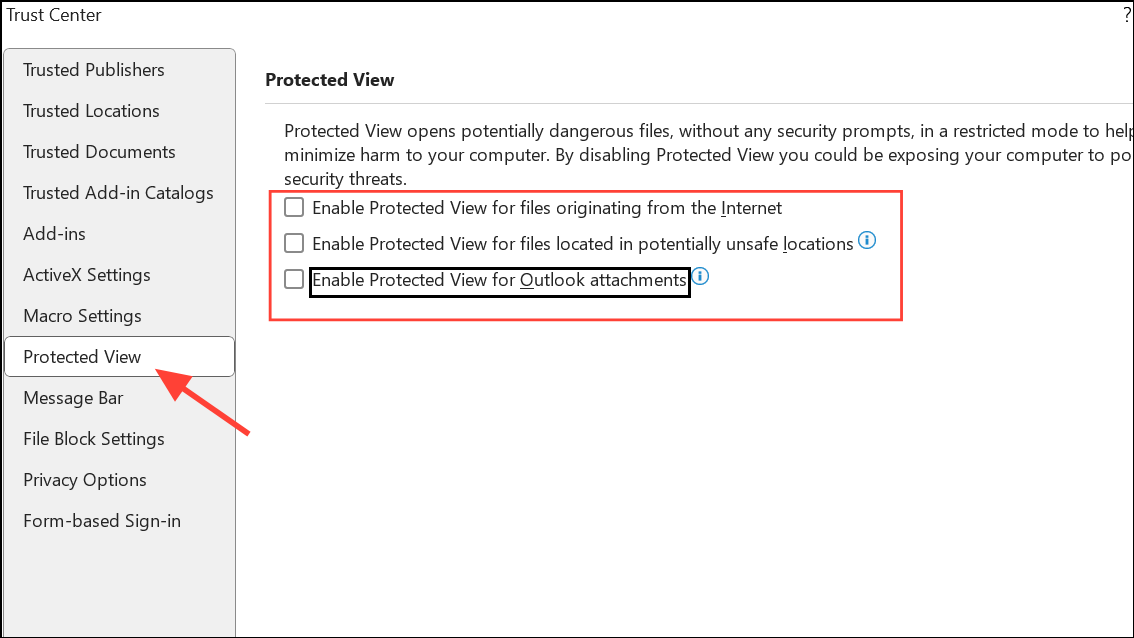The image size is (1134, 638).
Task: Enable Protected View for Outlook attachments
Action: (x=294, y=279)
